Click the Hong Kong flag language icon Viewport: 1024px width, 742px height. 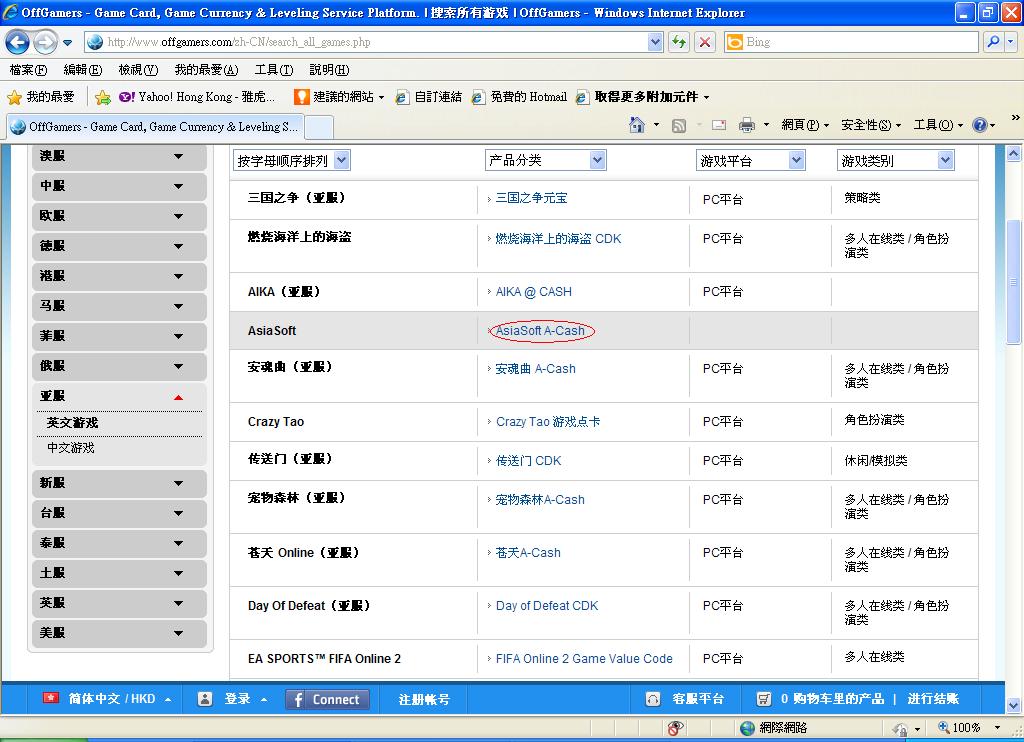point(51,698)
